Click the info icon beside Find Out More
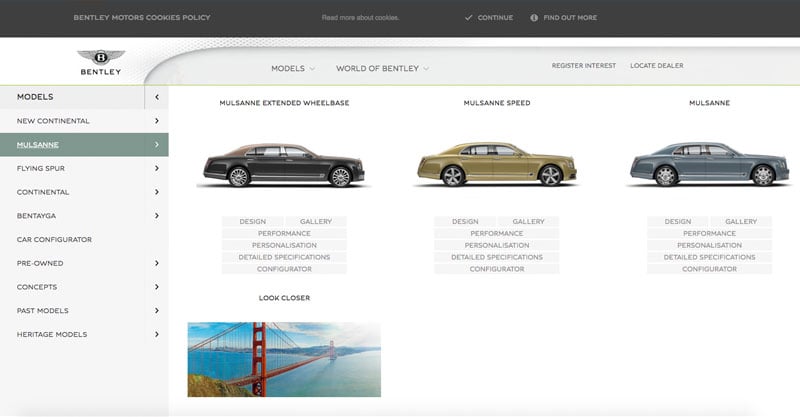 coord(534,17)
